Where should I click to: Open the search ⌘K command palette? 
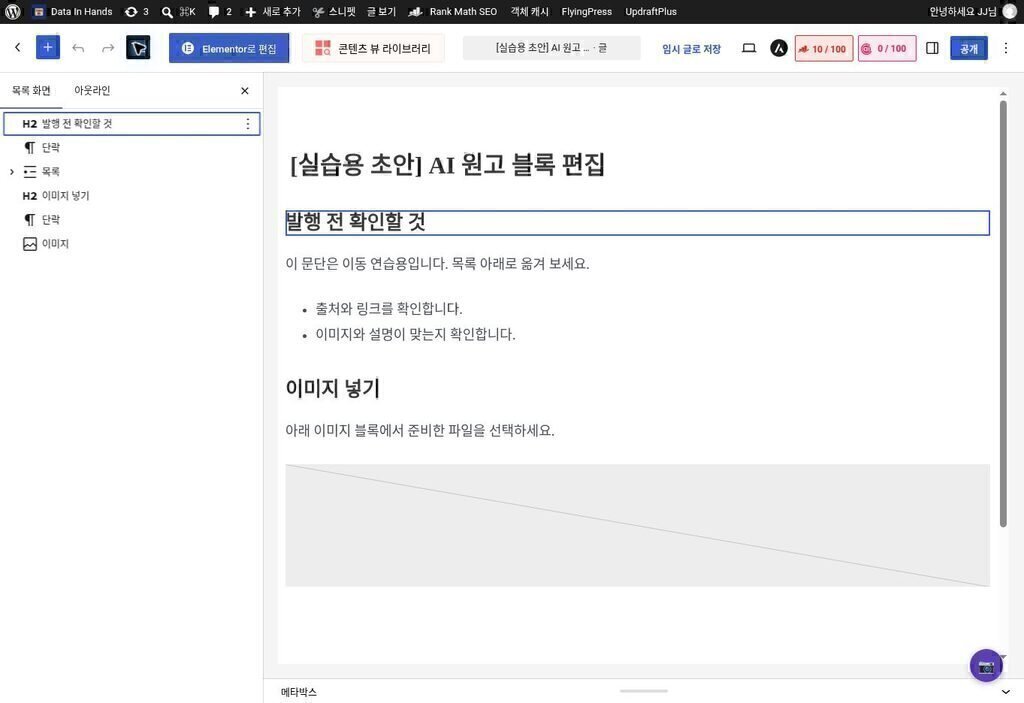[178, 12]
